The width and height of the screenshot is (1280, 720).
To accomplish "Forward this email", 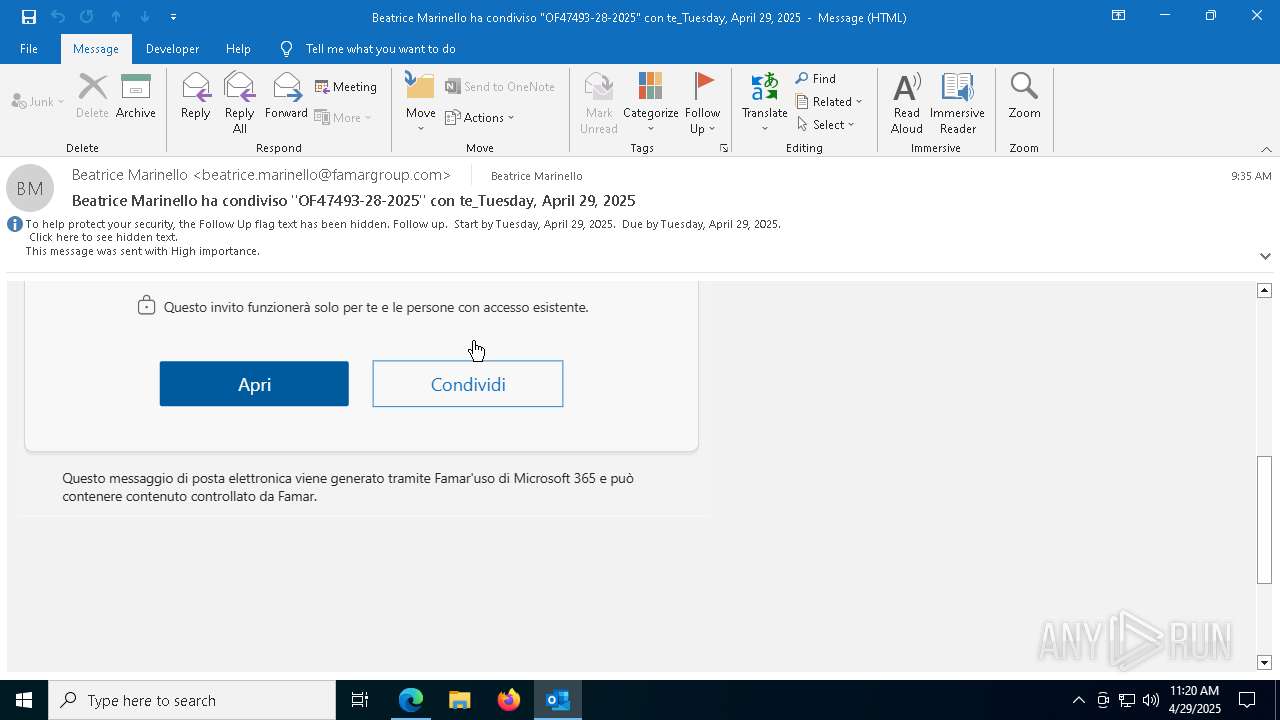I will point(286,96).
